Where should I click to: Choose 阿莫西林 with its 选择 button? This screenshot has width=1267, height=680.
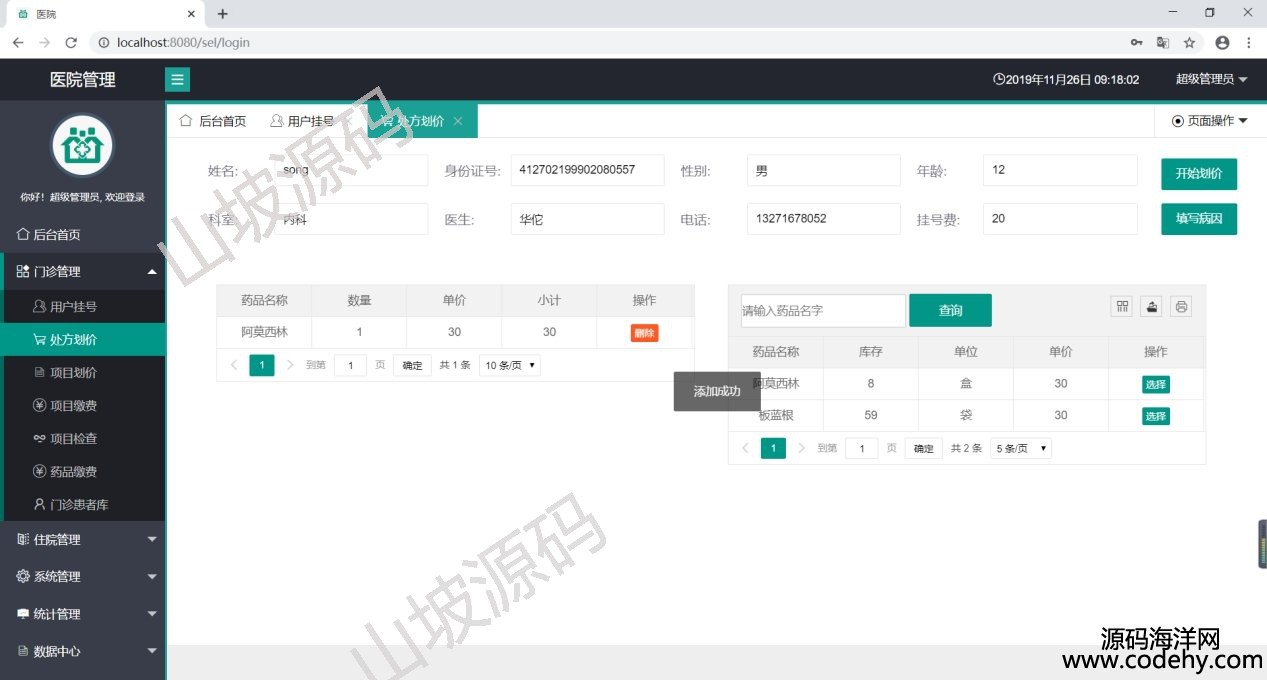(x=1156, y=384)
